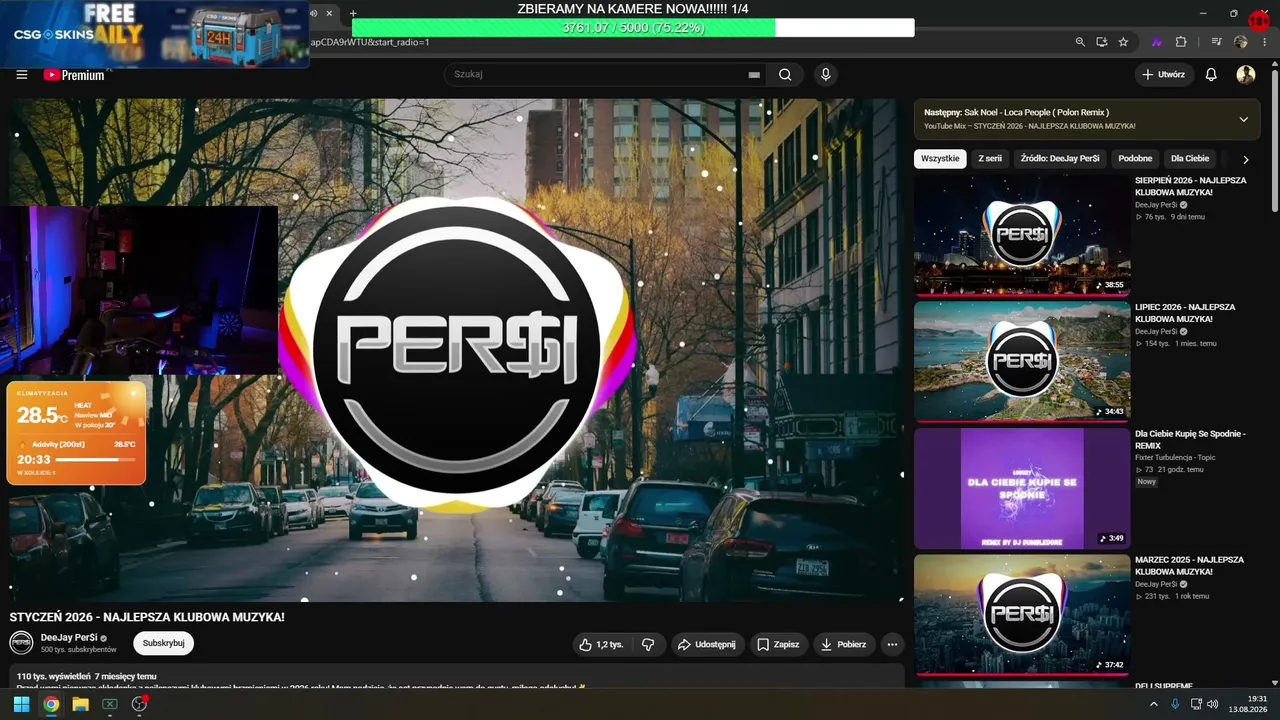Open Chrome profile avatar in toolbar
1280x720 pixels.
pos(1241,42)
